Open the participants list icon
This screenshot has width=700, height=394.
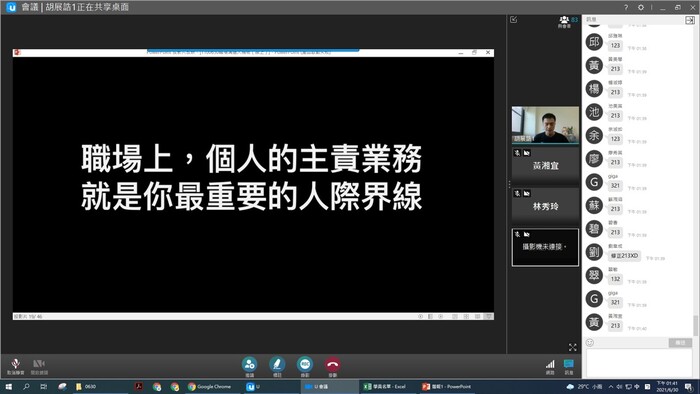click(x=564, y=20)
